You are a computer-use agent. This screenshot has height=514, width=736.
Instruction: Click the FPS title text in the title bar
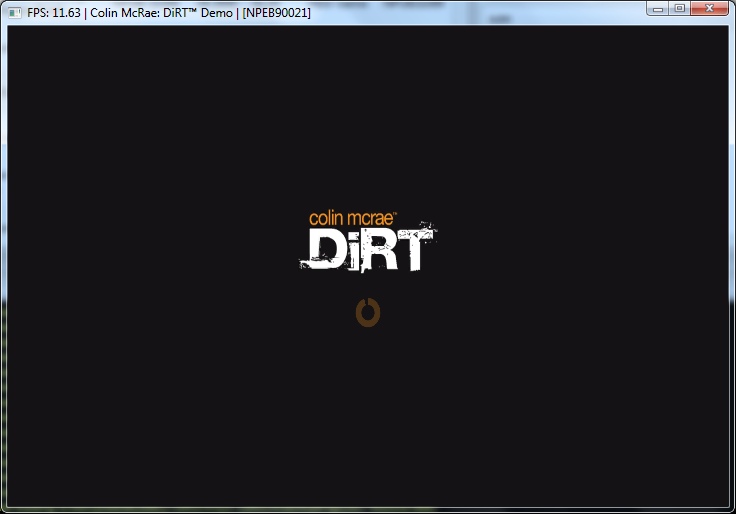[169, 13]
